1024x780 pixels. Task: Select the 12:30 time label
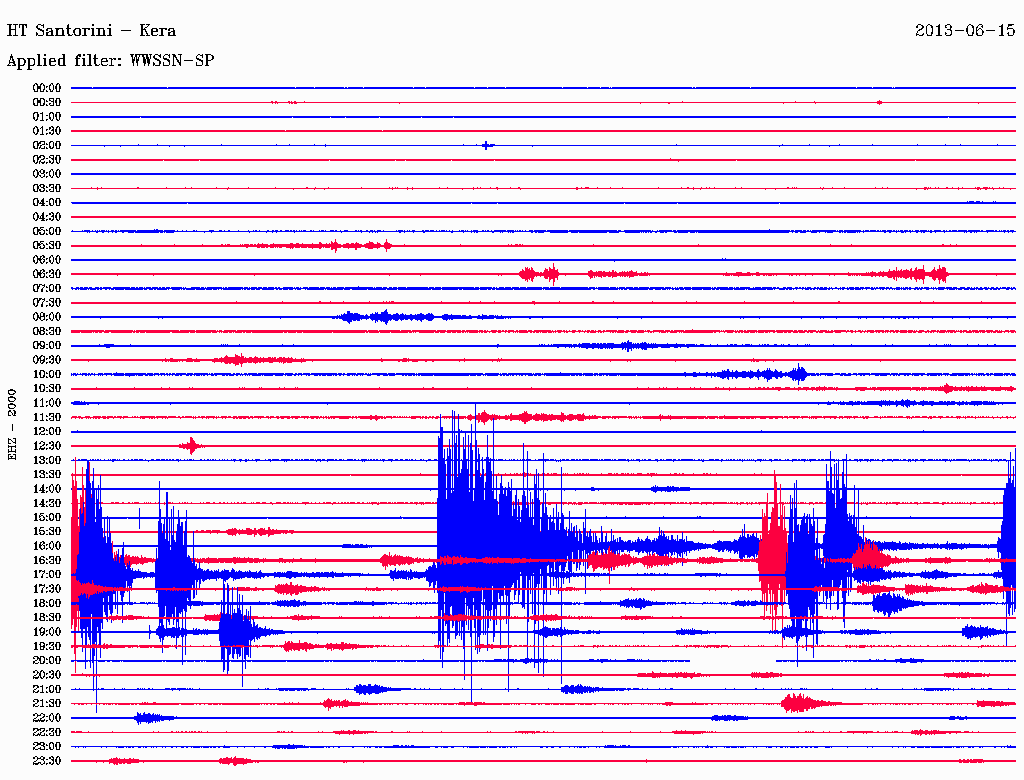[47, 446]
